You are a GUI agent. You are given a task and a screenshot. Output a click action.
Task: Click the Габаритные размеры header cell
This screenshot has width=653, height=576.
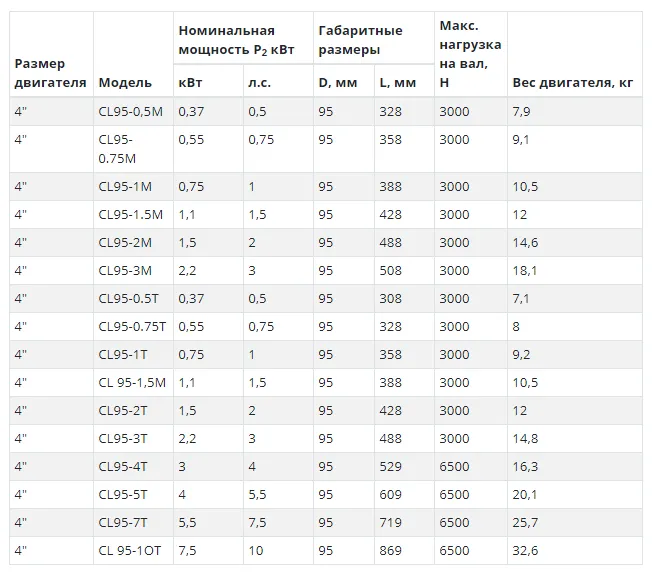374,38
